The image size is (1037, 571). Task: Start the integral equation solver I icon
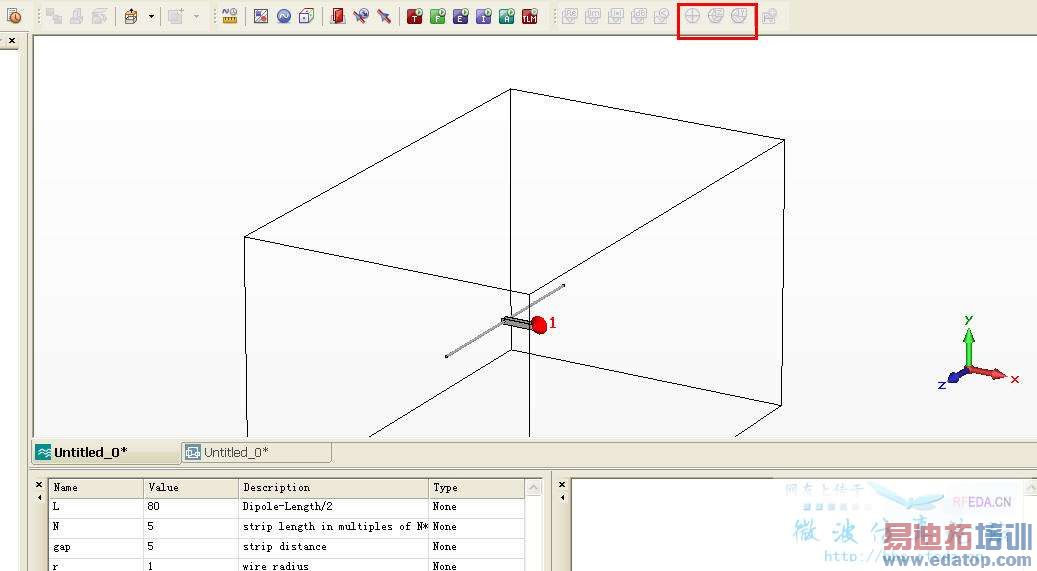(484, 16)
